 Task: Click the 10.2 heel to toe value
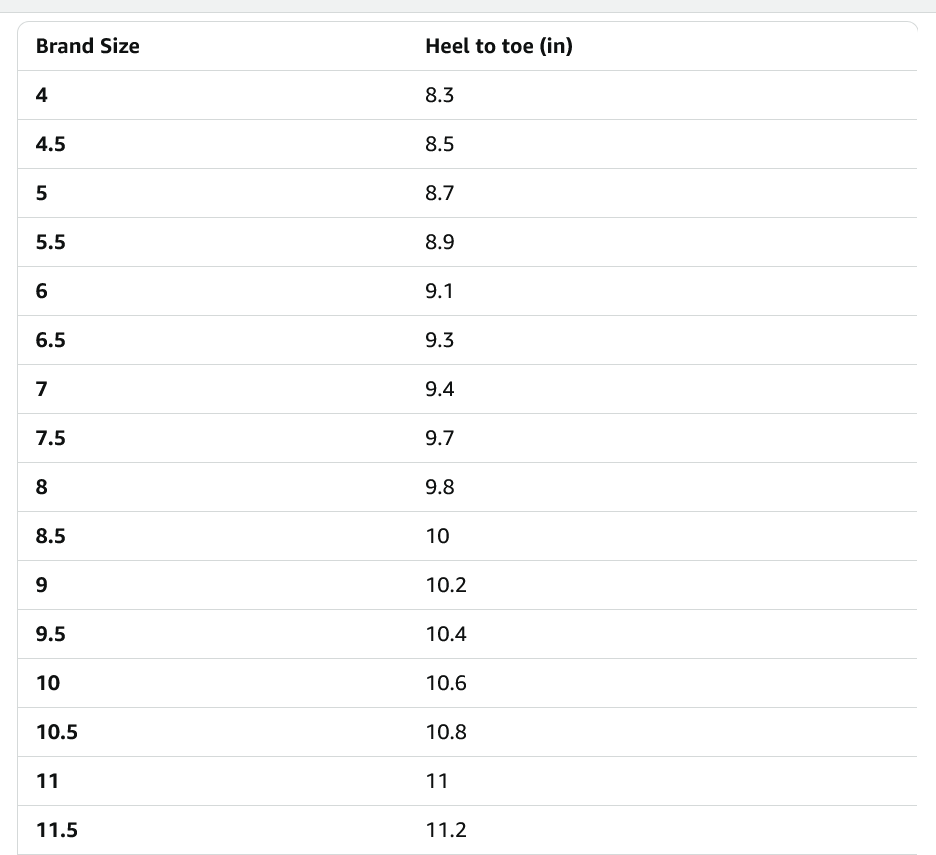(446, 585)
